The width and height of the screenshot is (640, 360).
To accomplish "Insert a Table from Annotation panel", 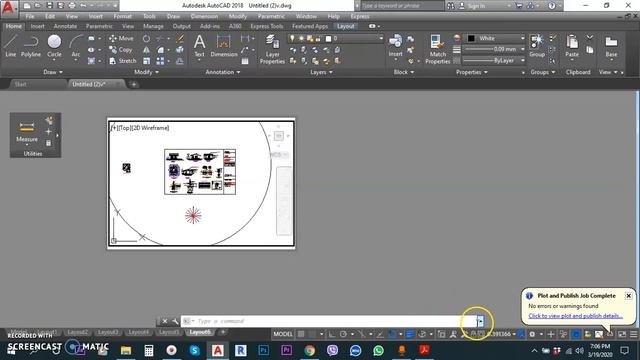I will (x=245, y=61).
